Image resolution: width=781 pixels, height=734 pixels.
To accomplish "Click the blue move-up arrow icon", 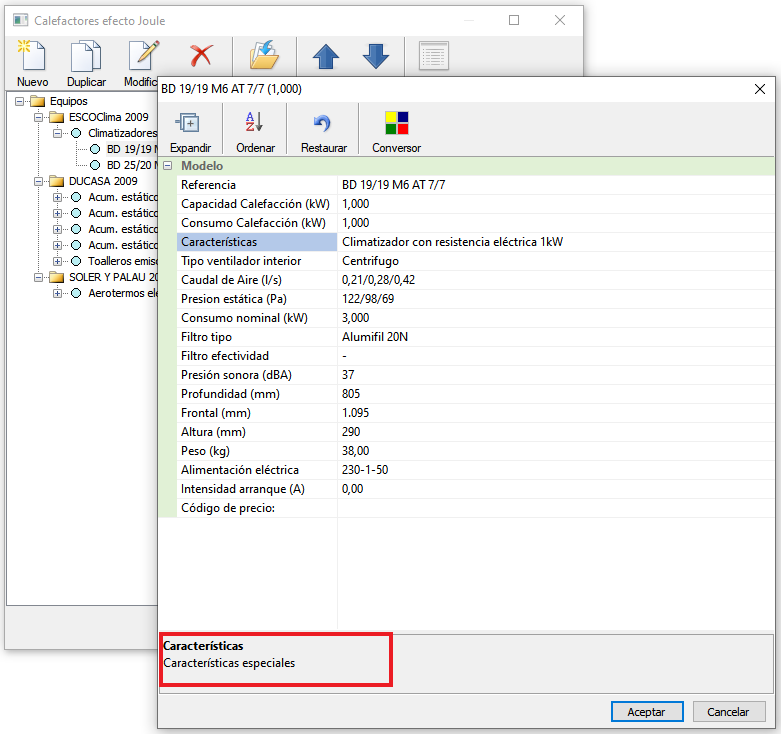I will click(326, 56).
